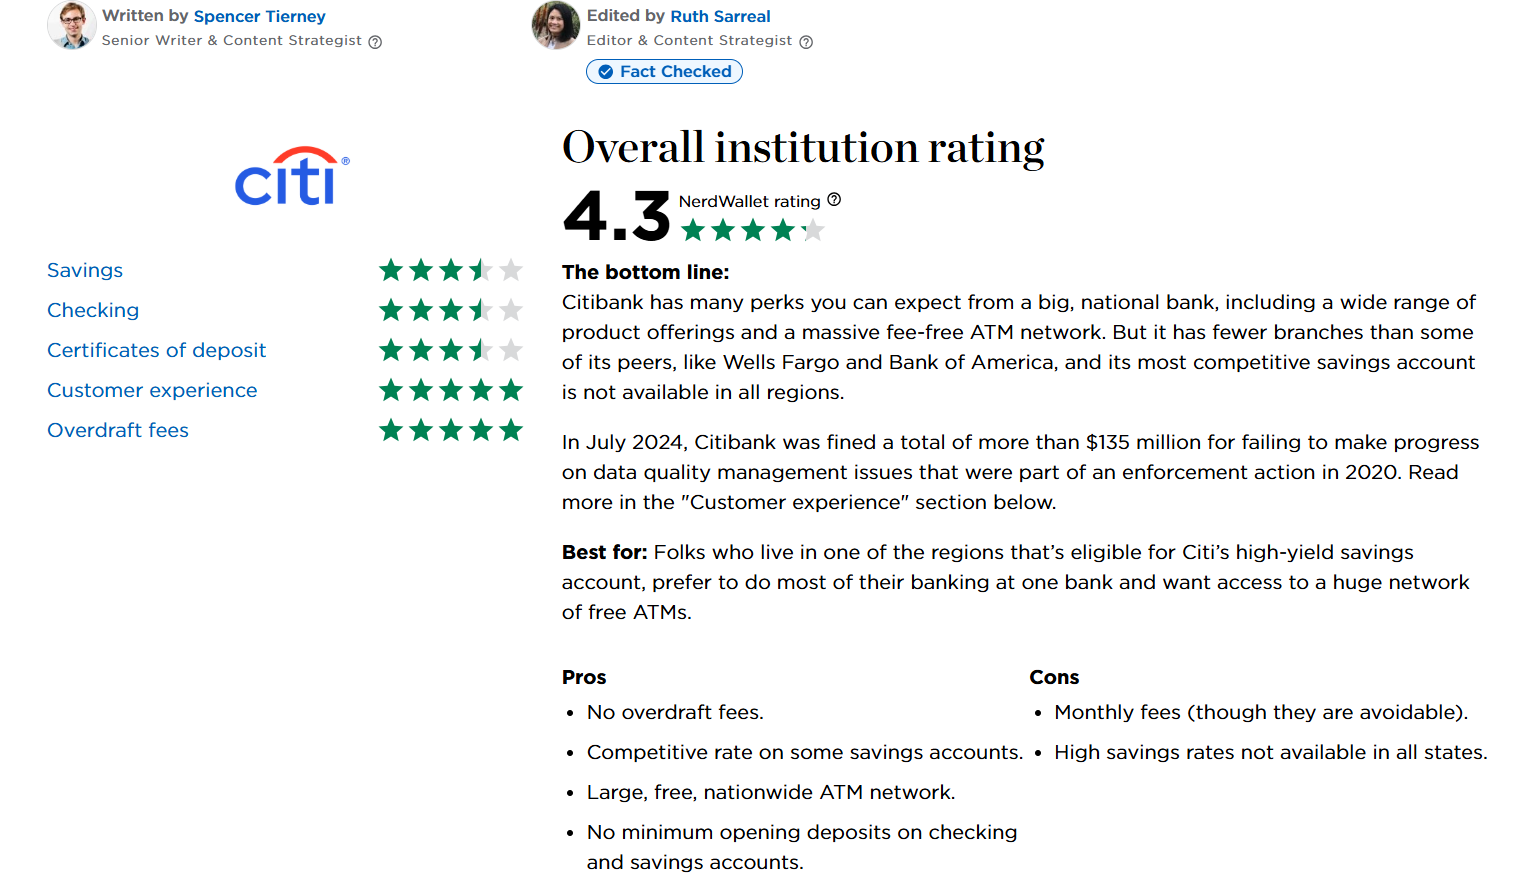
Task: Click the Citi logo
Action: point(292,177)
